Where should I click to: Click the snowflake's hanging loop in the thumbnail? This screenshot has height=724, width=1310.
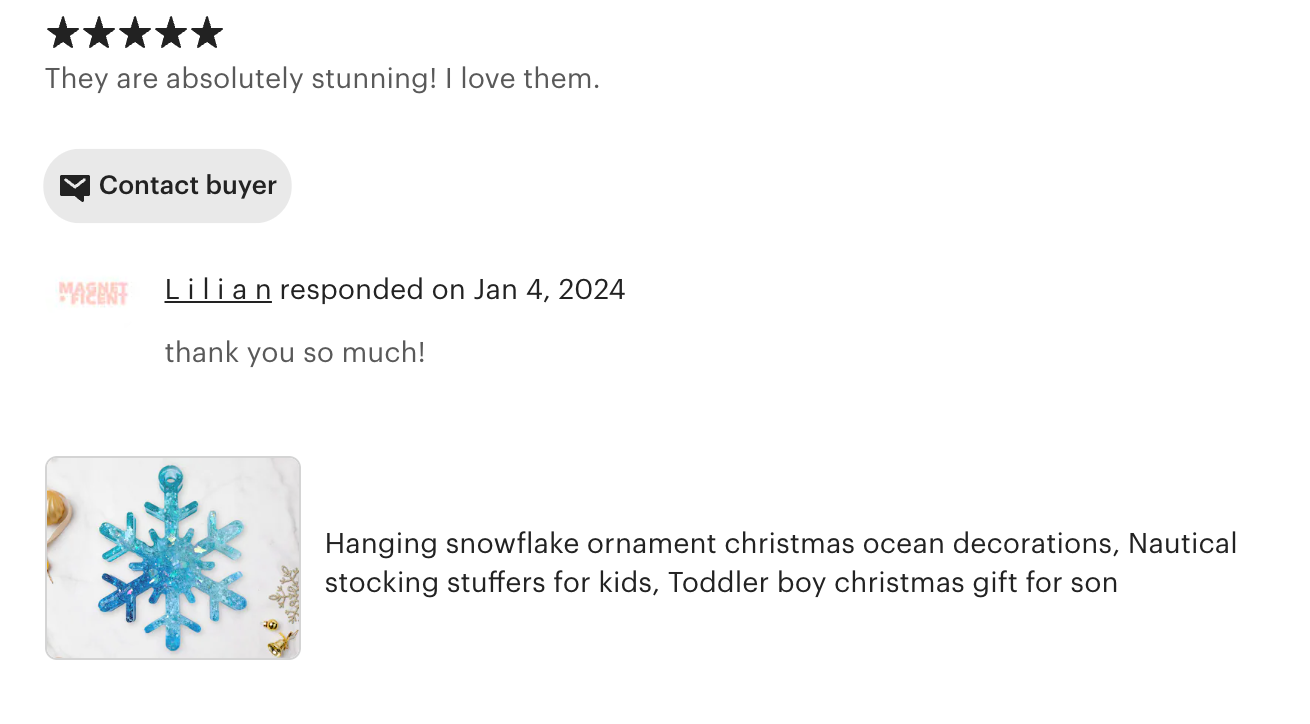(x=178, y=477)
